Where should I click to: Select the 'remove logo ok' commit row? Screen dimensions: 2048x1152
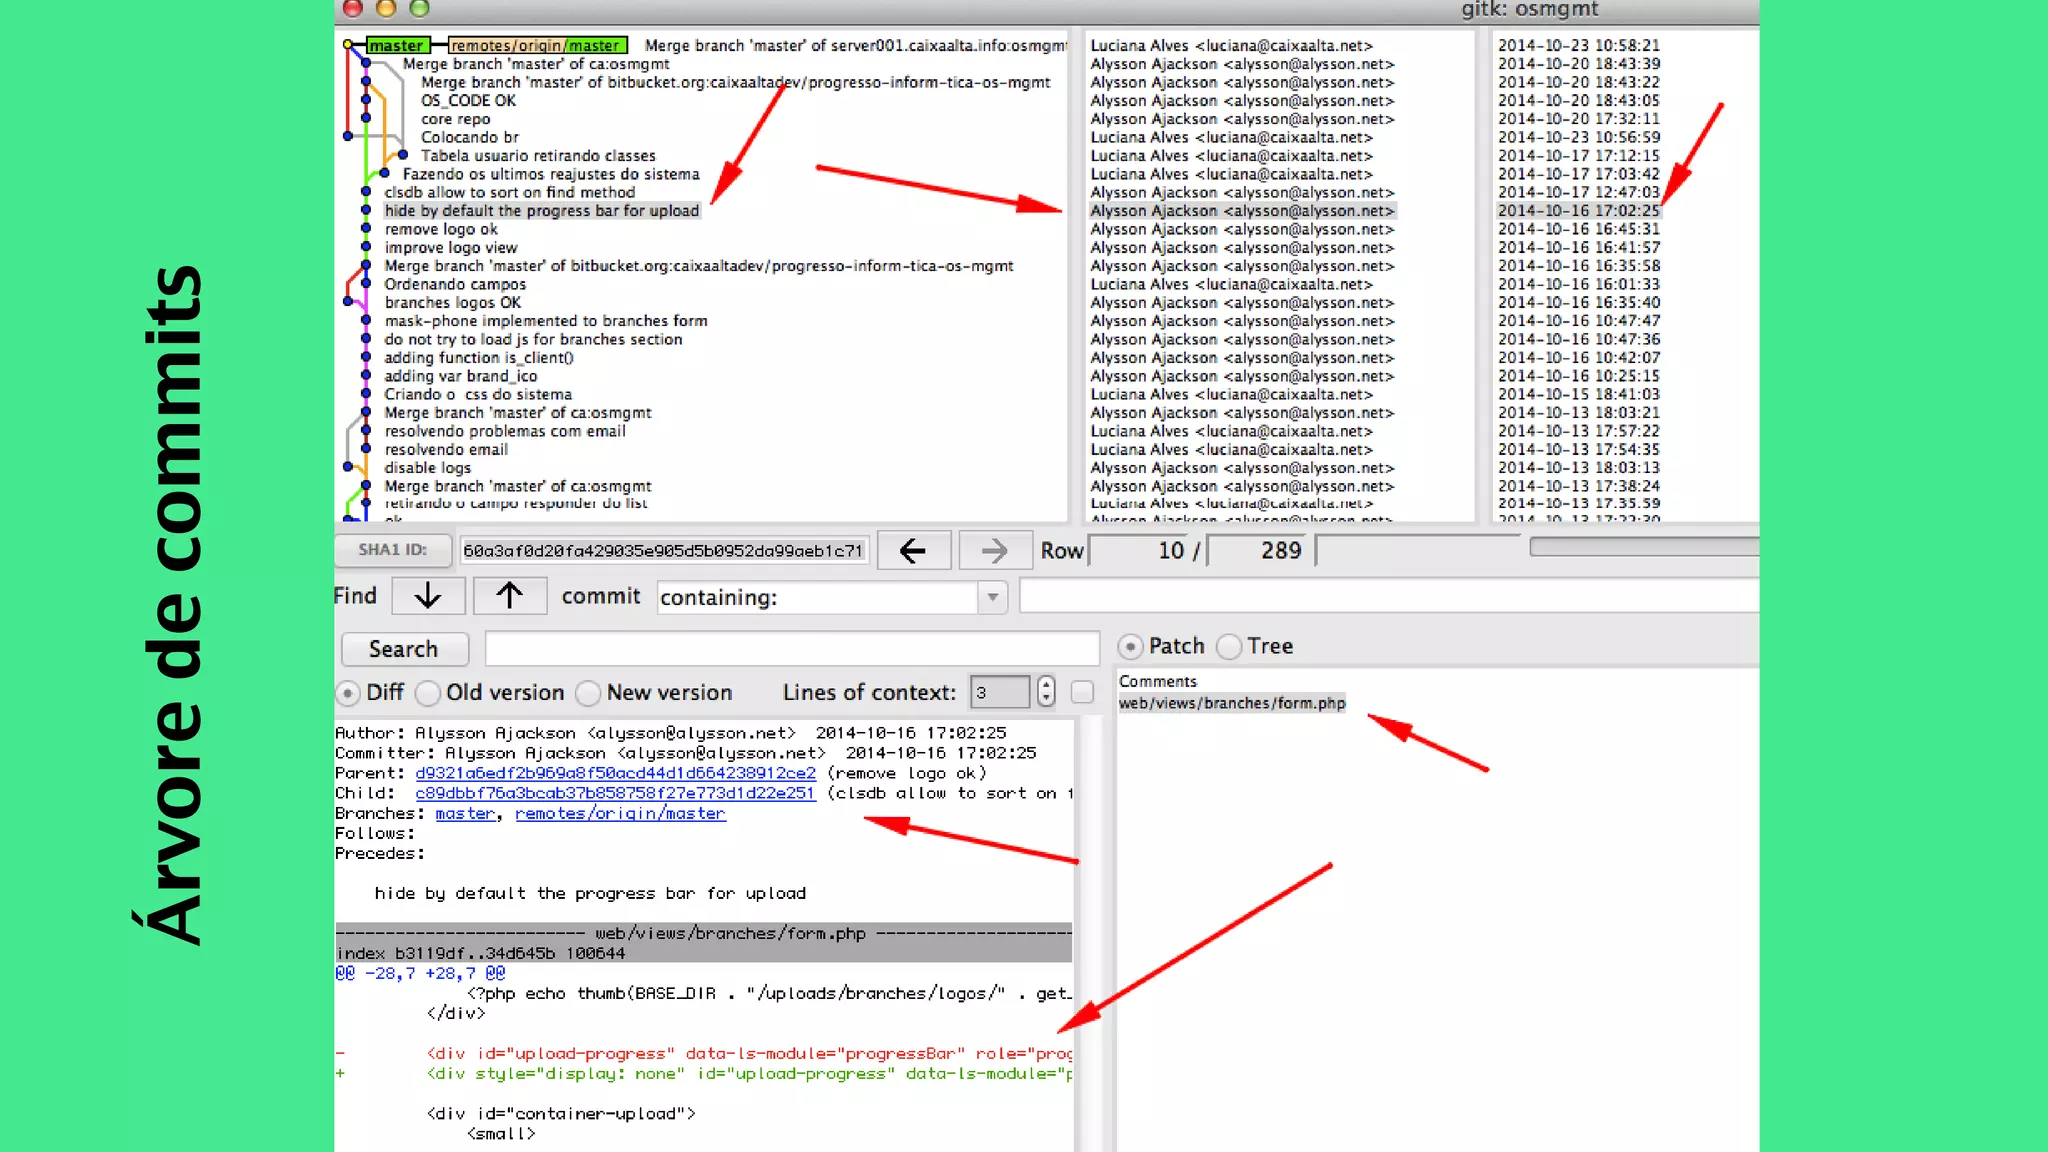coord(441,229)
